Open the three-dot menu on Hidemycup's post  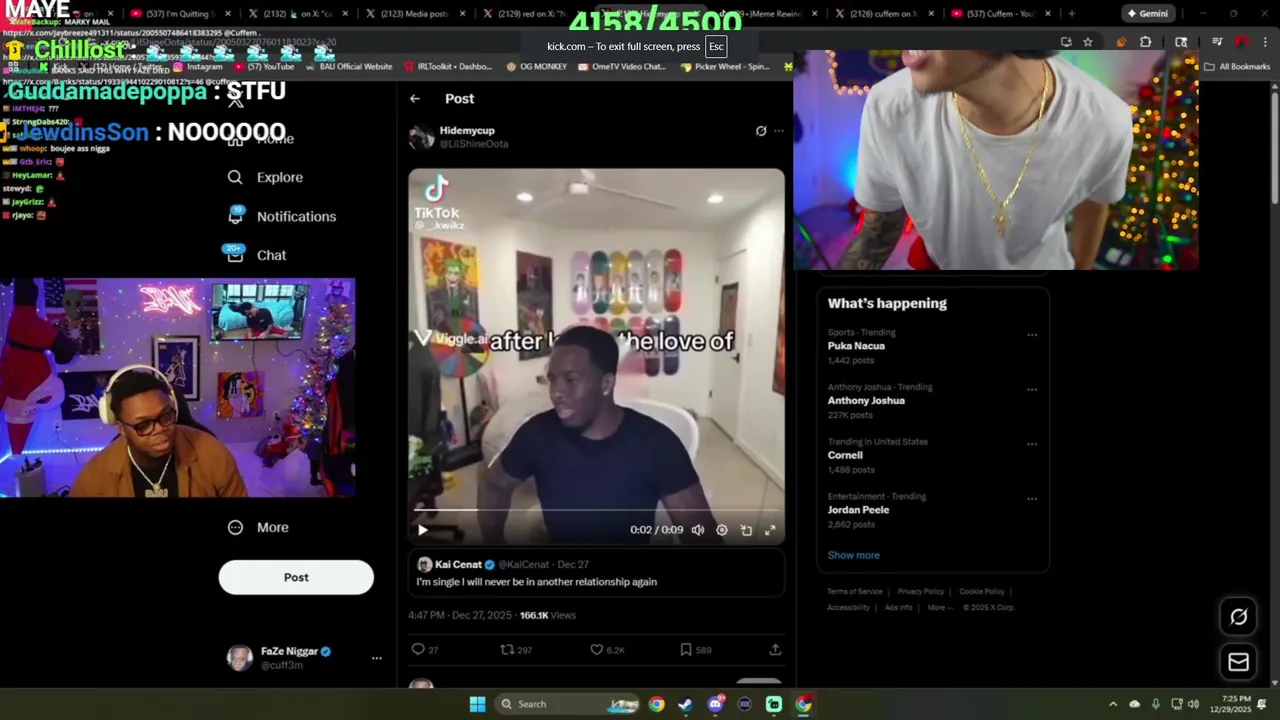click(x=779, y=131)
